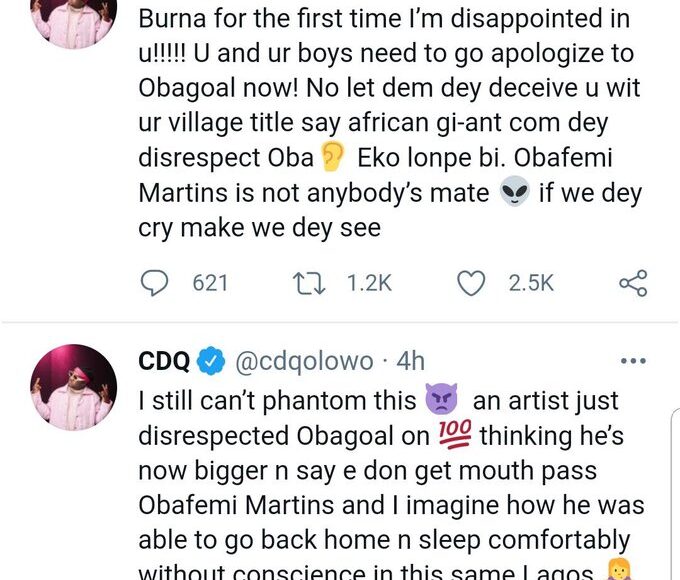The height and width of the screenshot is (580, 680).
Task: View the 1.2K retweets count
Action: [x=368, y=284]
